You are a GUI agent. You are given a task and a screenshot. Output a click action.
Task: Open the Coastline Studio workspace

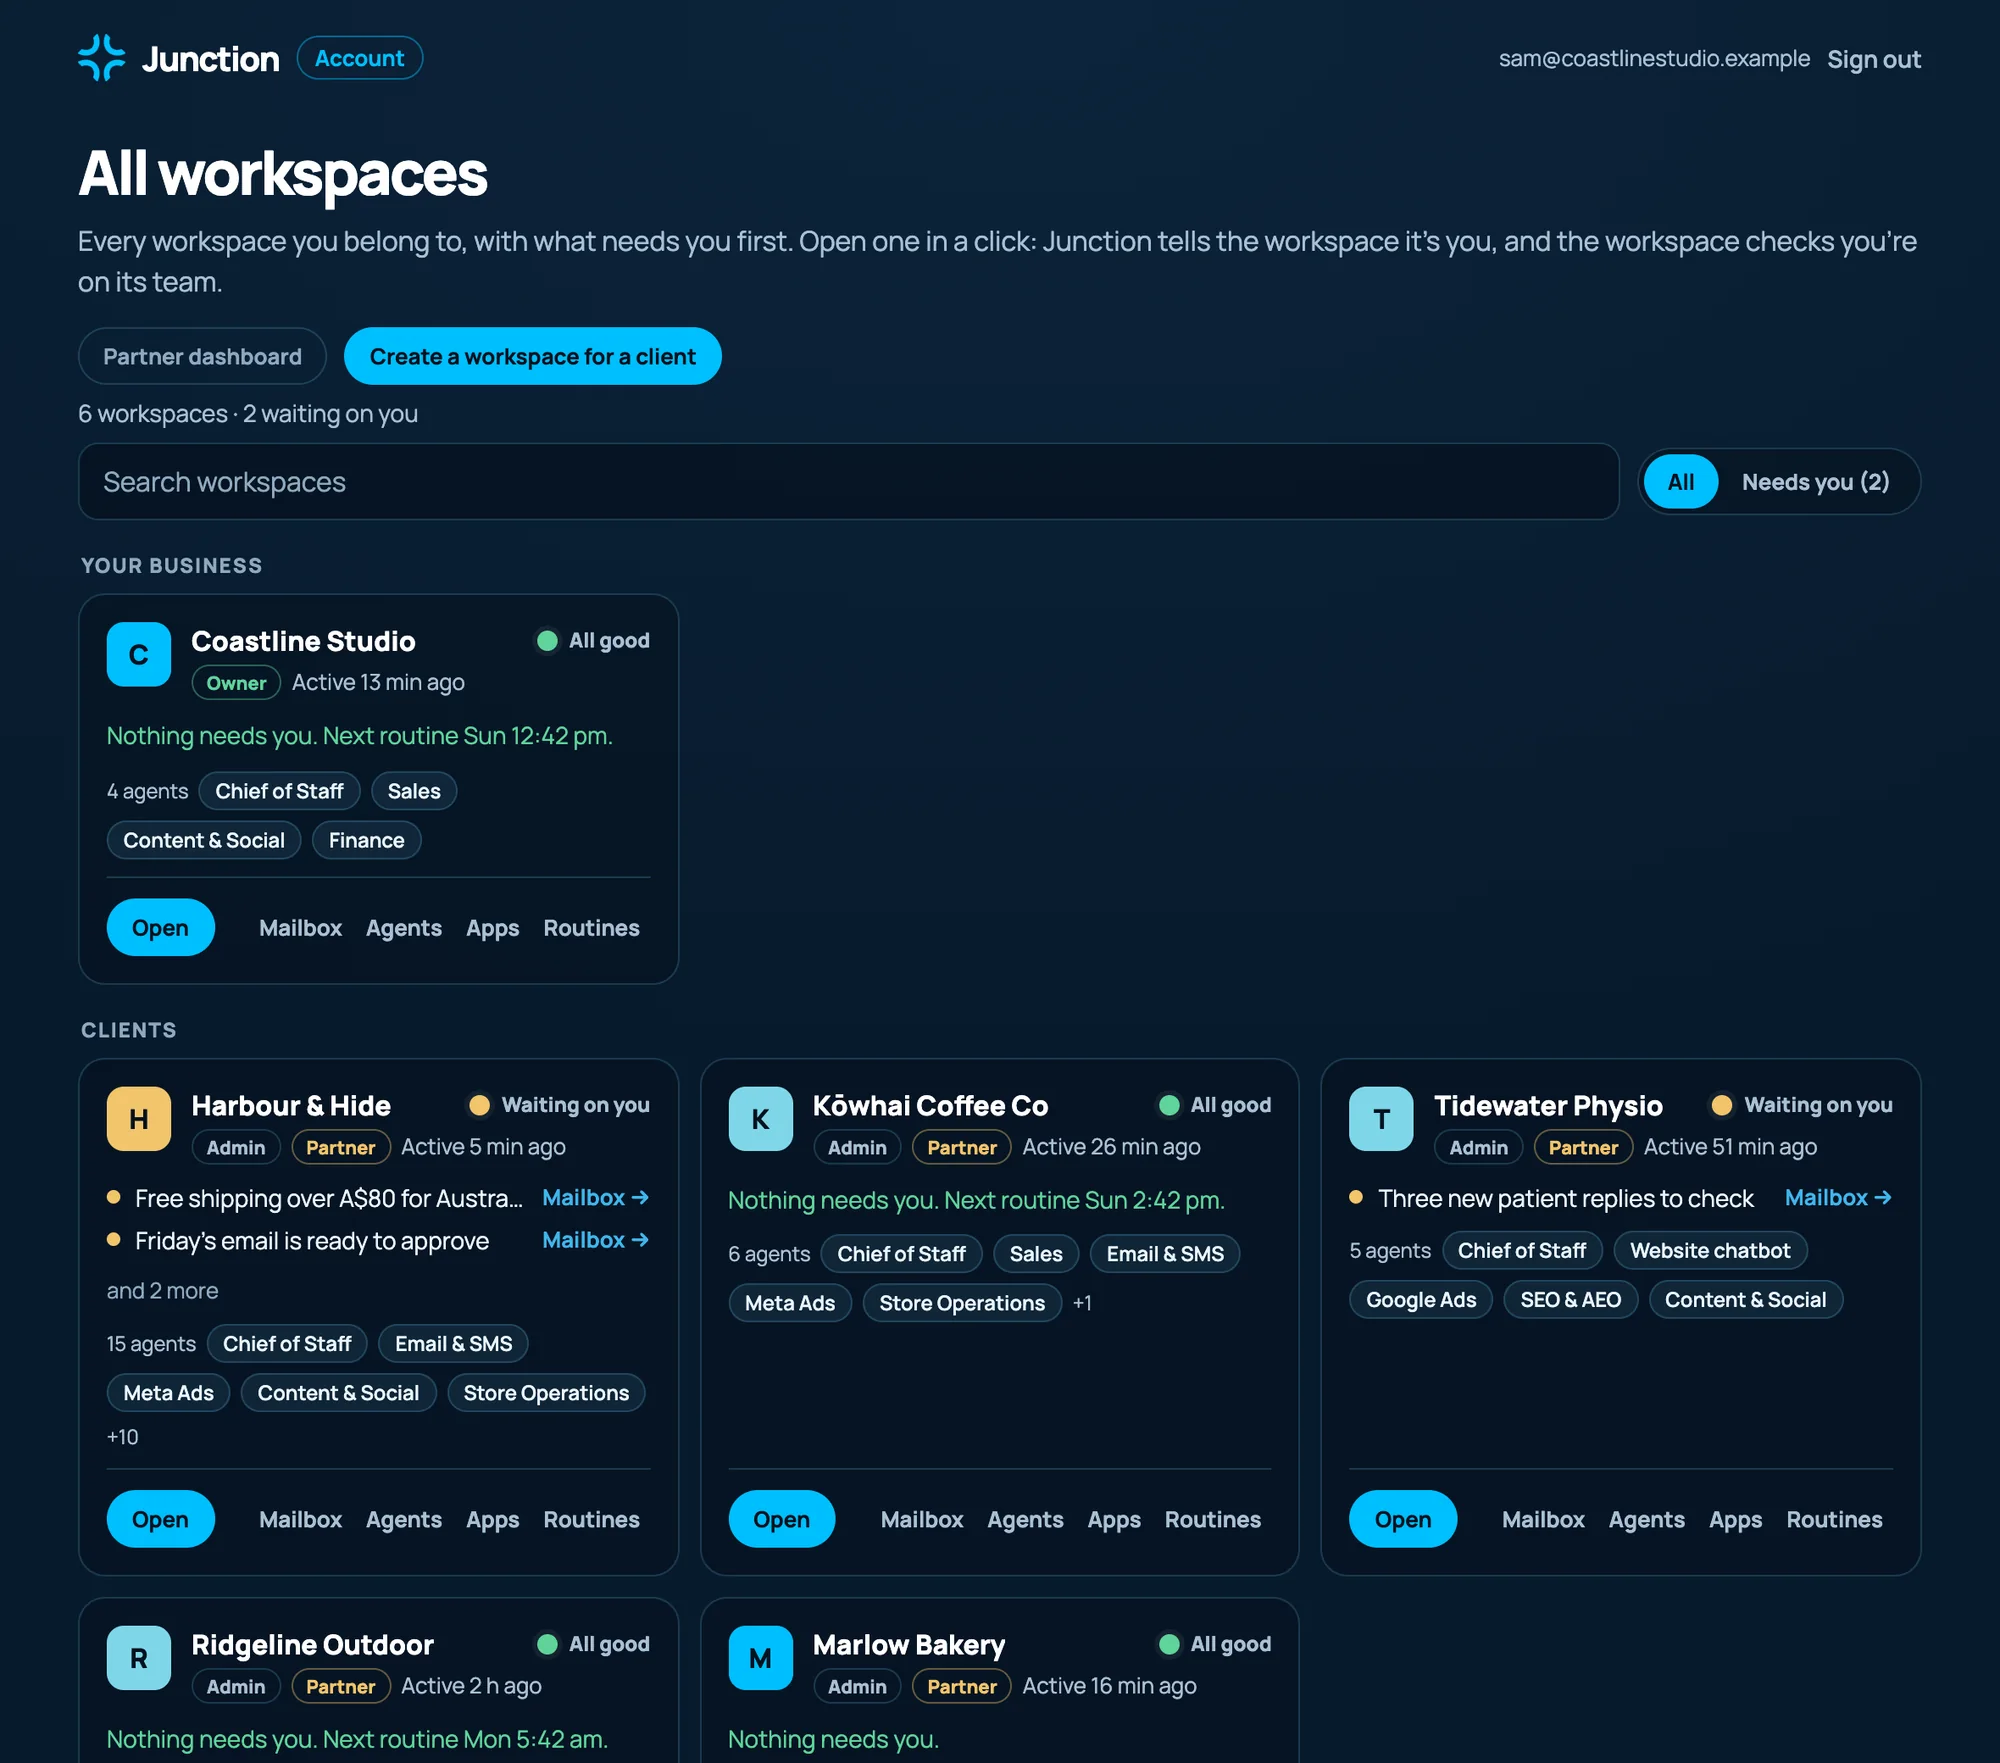(x=160, y=927)
